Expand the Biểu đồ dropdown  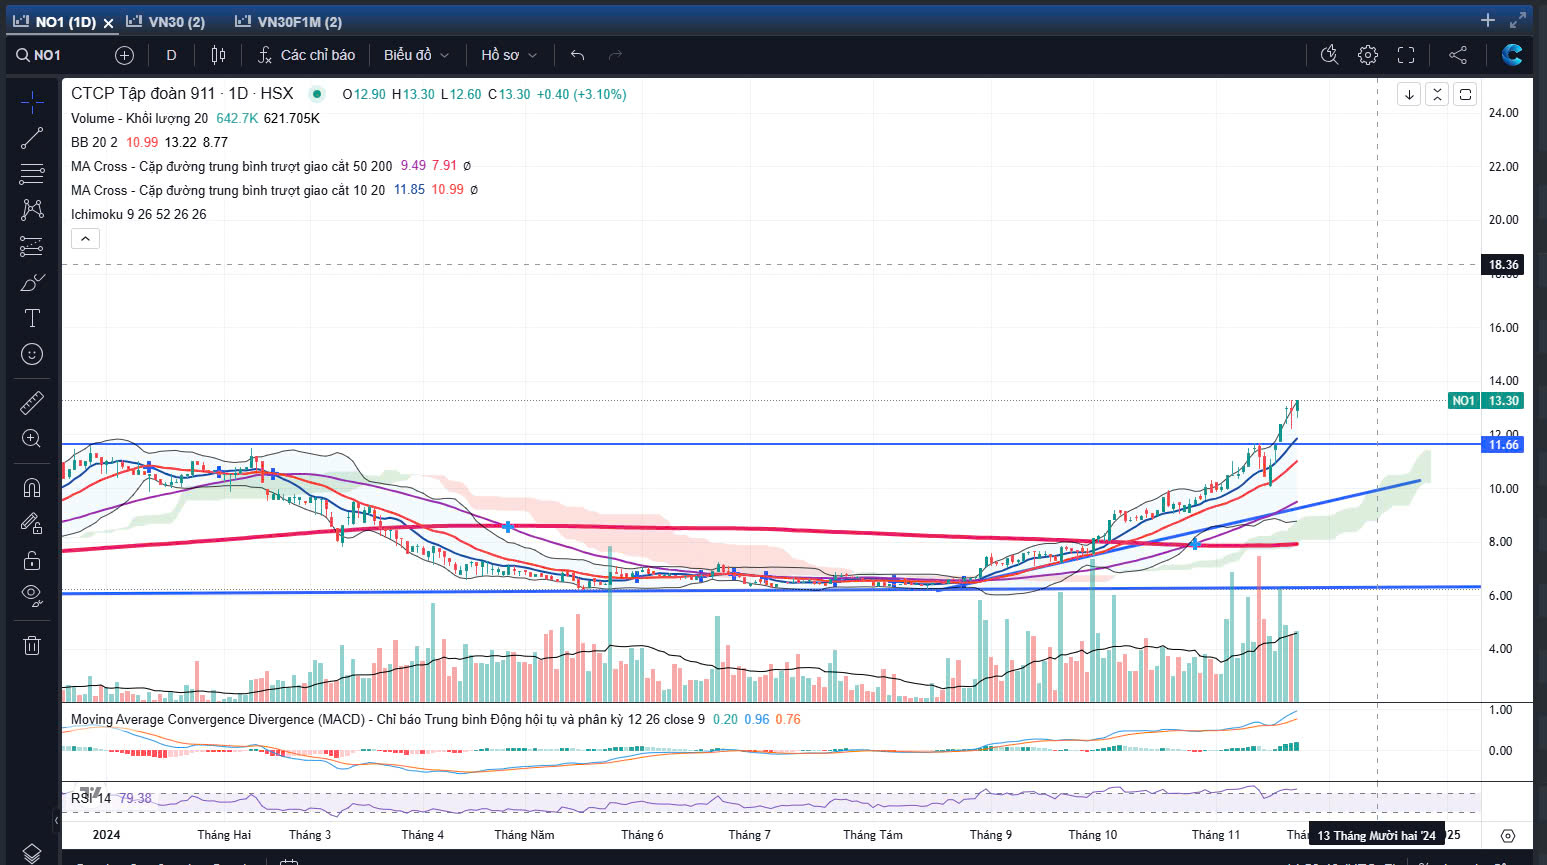pos(416,55)
